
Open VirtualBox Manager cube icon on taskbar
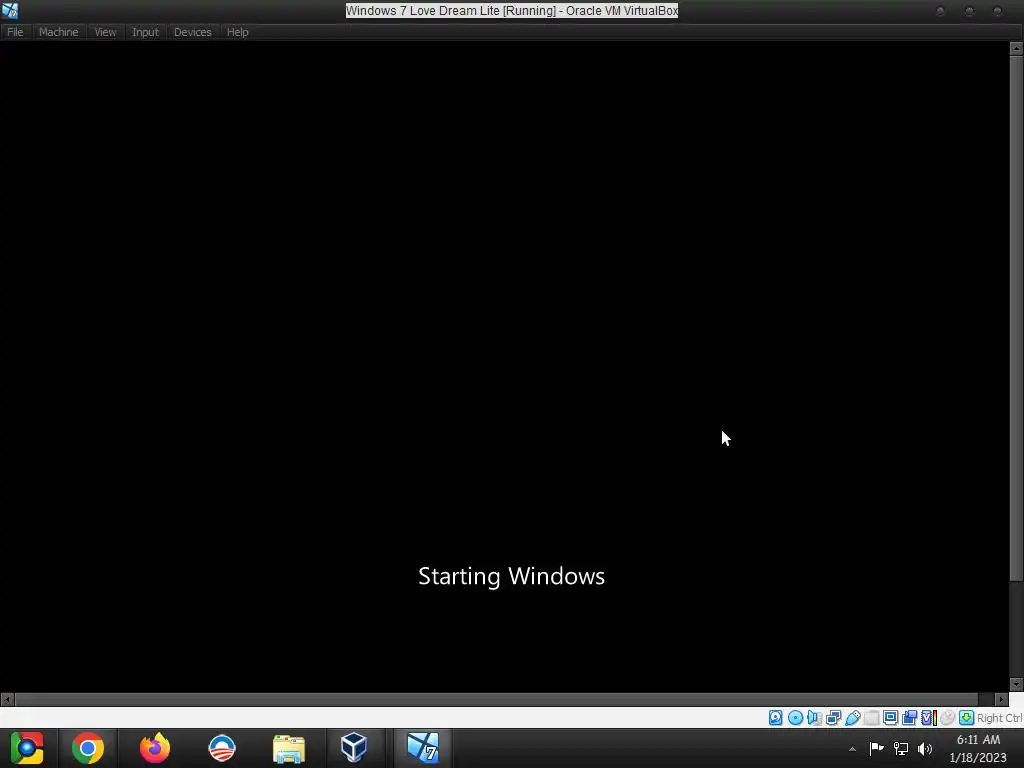click(354, 748)
